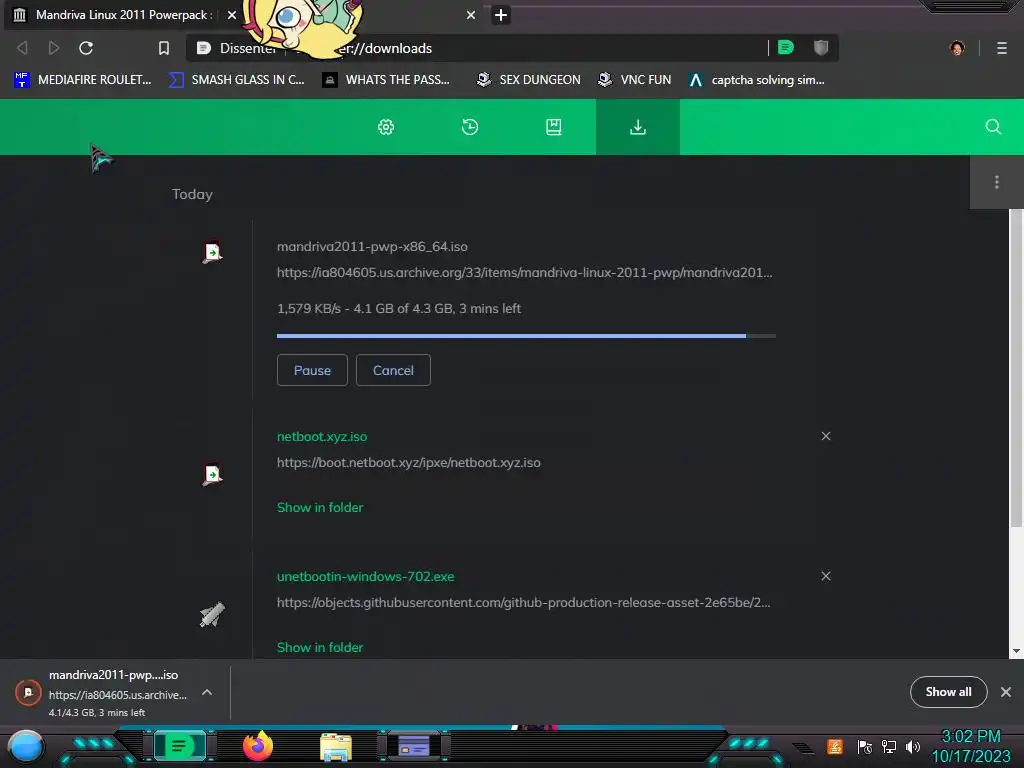Click Show all downloads button
This screenshot has width=1024, height=768.
pos(948,692)
